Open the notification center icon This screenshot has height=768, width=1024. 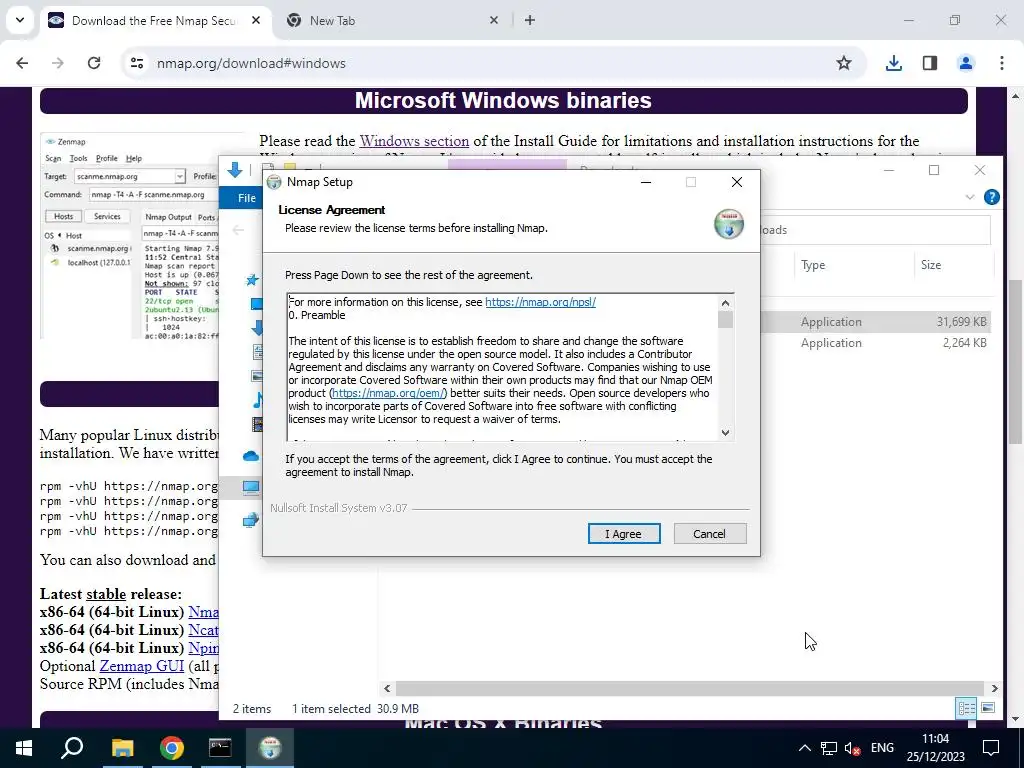991,748
